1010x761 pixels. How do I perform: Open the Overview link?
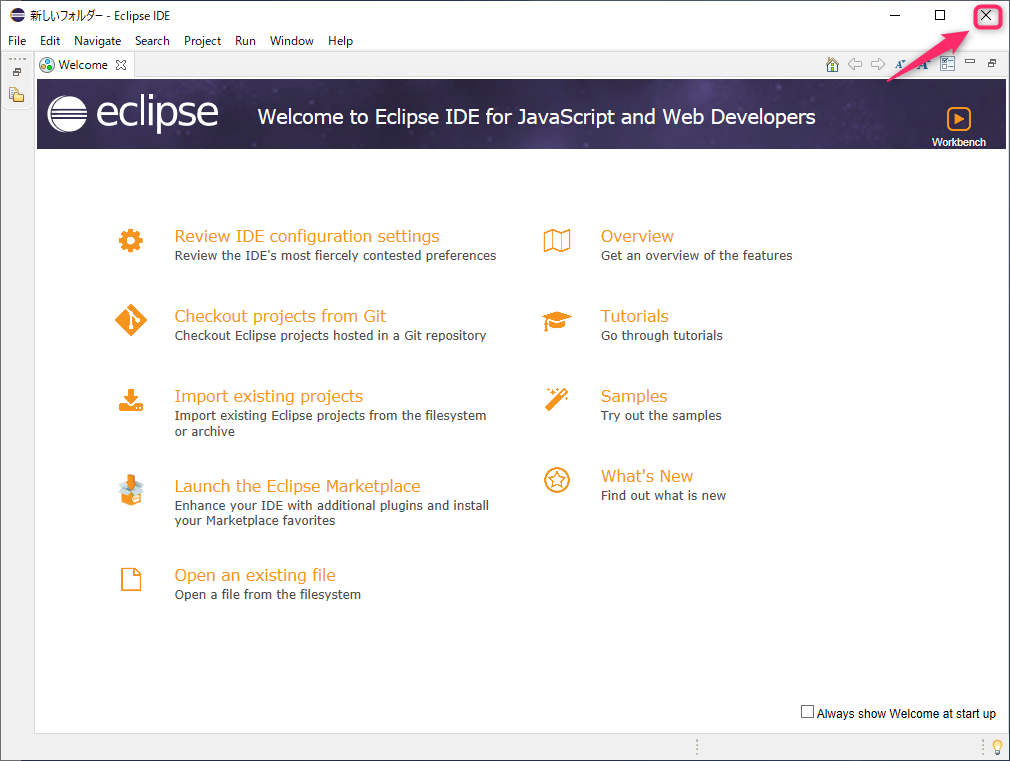(x=637, y=236)
